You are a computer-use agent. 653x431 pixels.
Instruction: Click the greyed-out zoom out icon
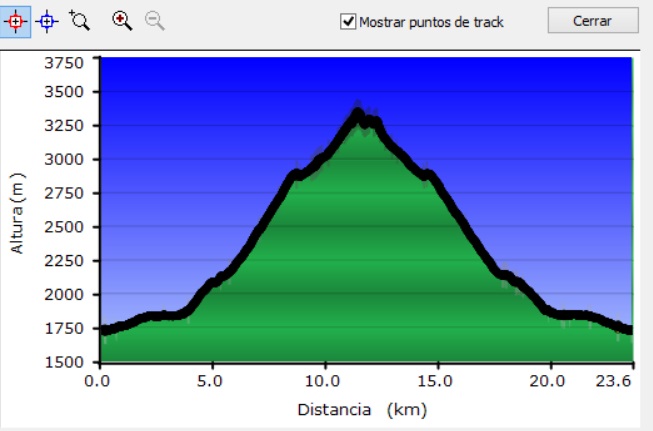[x=154, y=21]
